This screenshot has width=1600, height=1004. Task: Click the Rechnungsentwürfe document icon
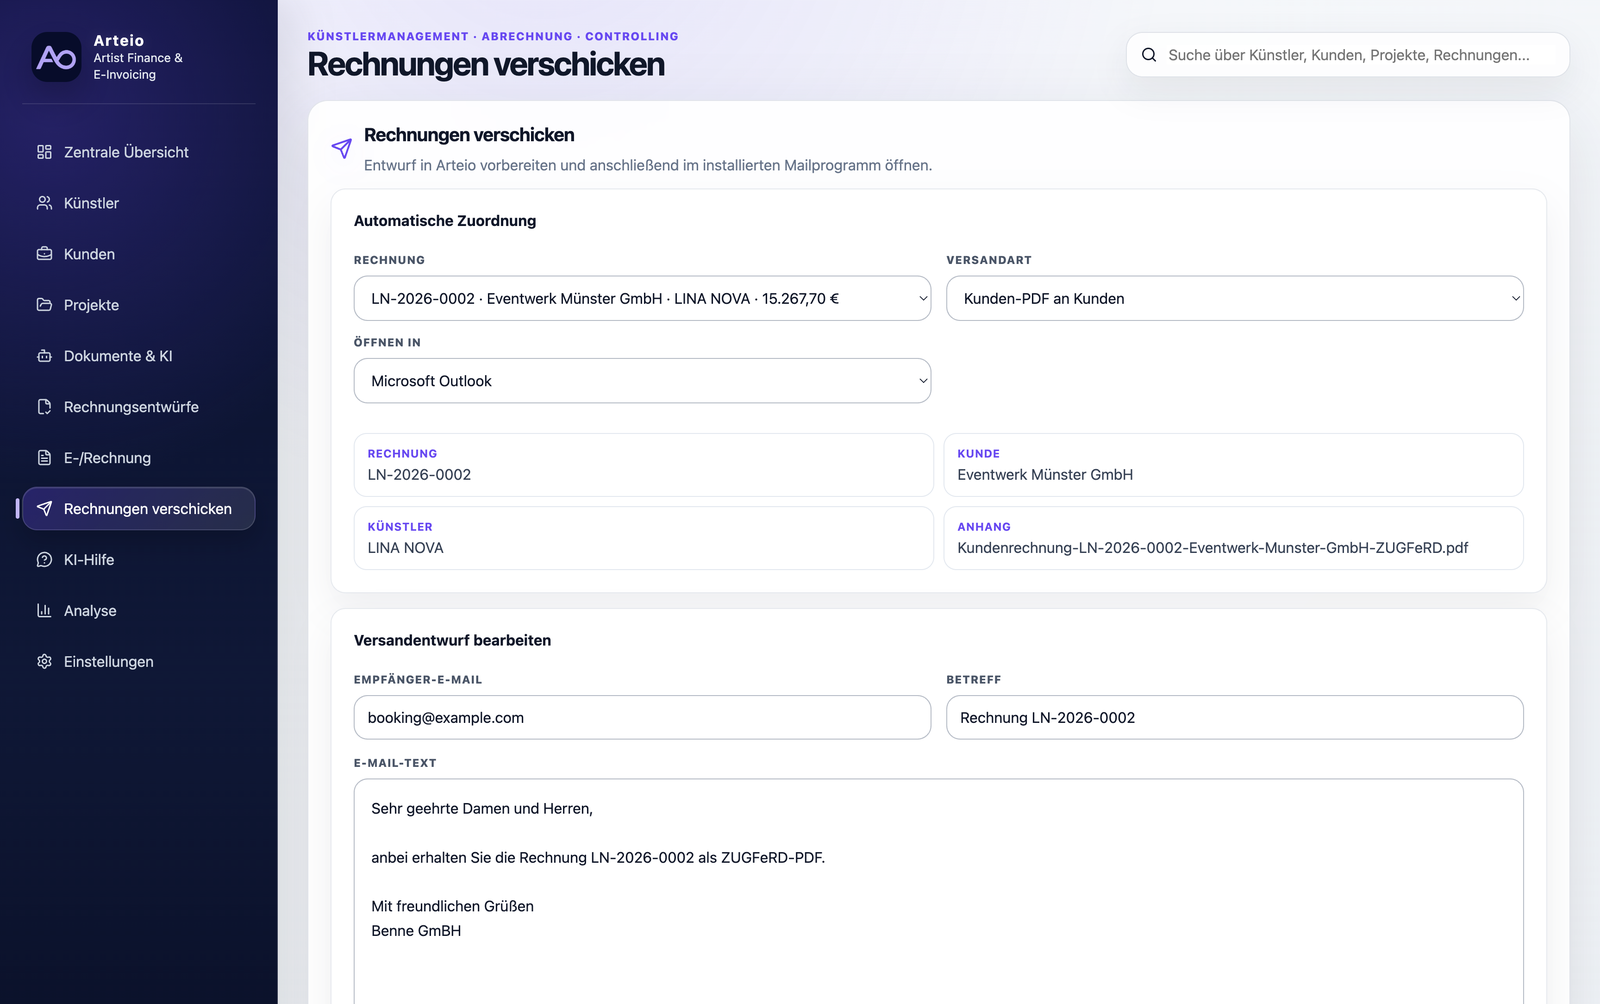pyautogui.click(x=44, y=407)
